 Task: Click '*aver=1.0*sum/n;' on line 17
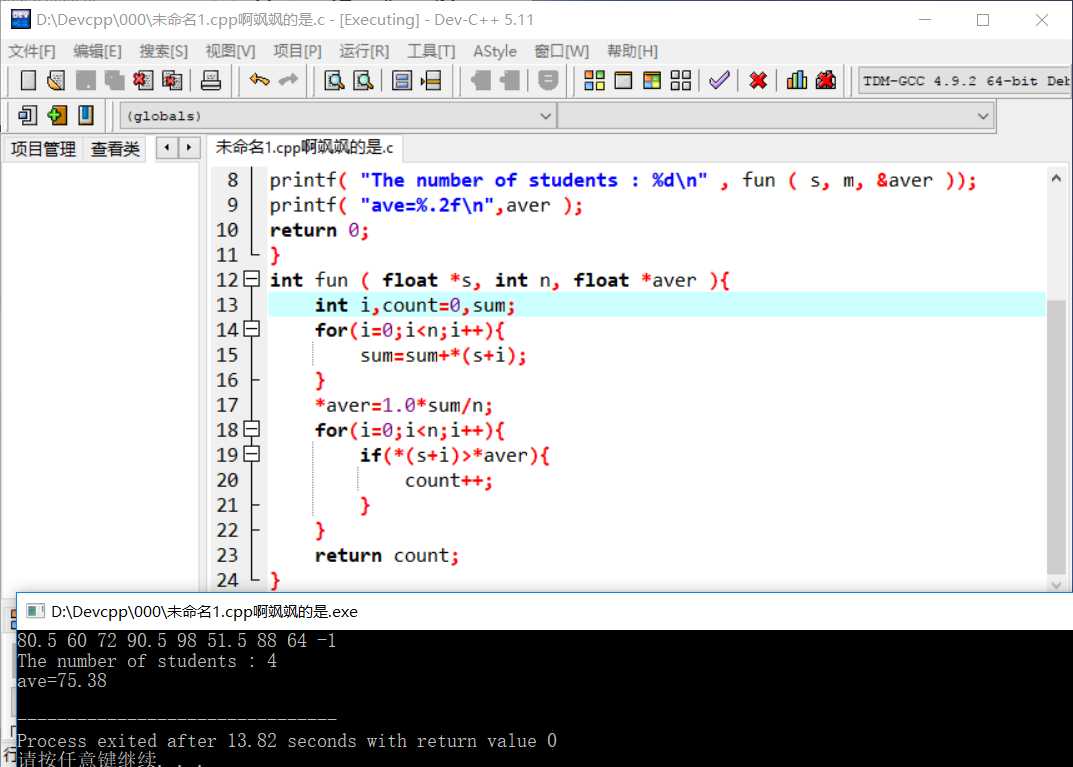[x=403, y=405]
